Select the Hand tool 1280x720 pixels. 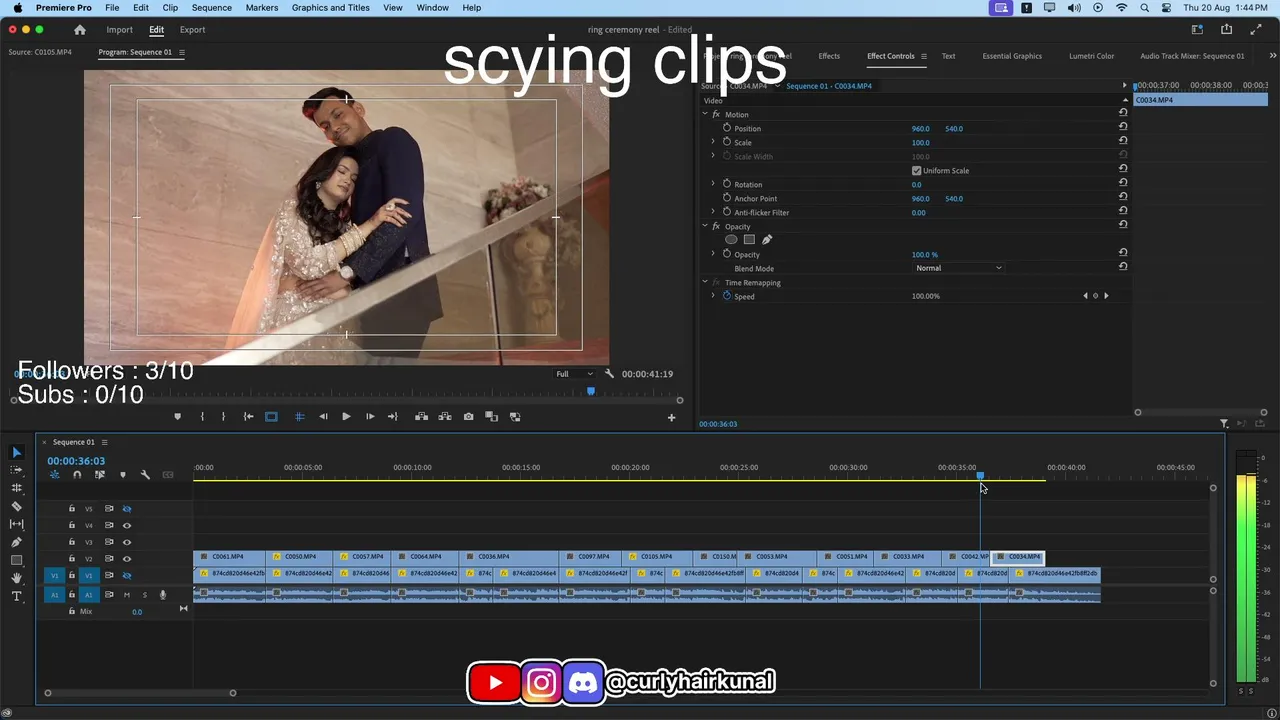(16, 578)
